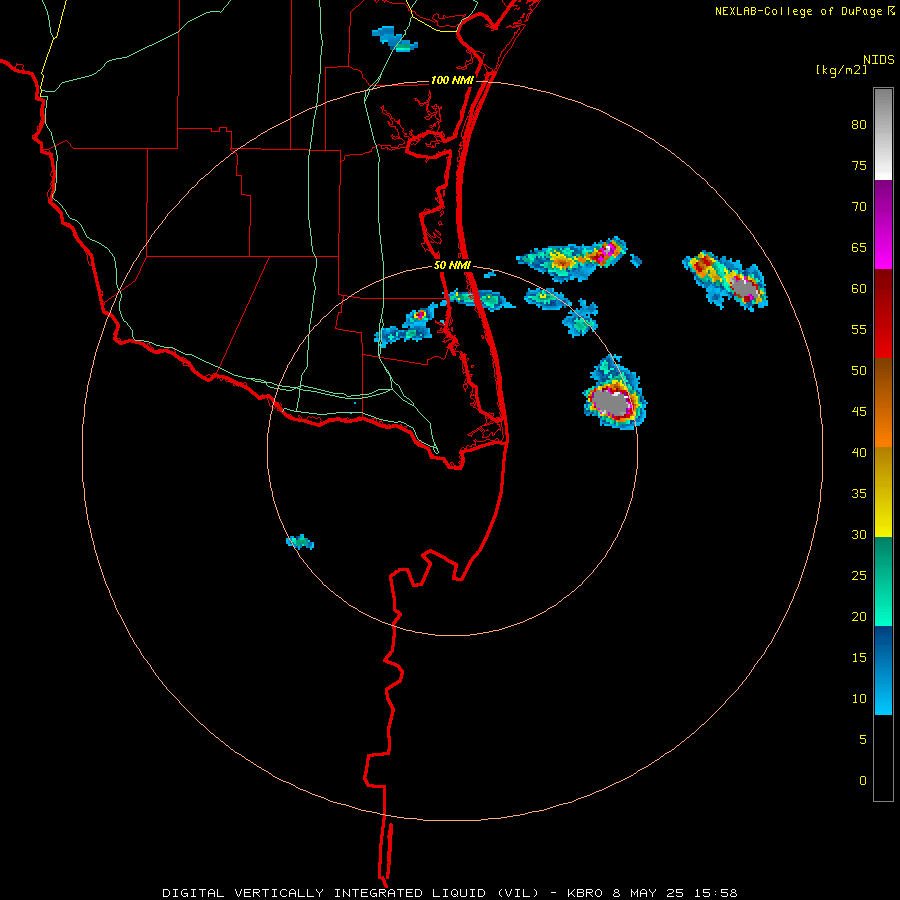Click the color scale value 10
Screen dimensions: 900x900
click(859, 699)
